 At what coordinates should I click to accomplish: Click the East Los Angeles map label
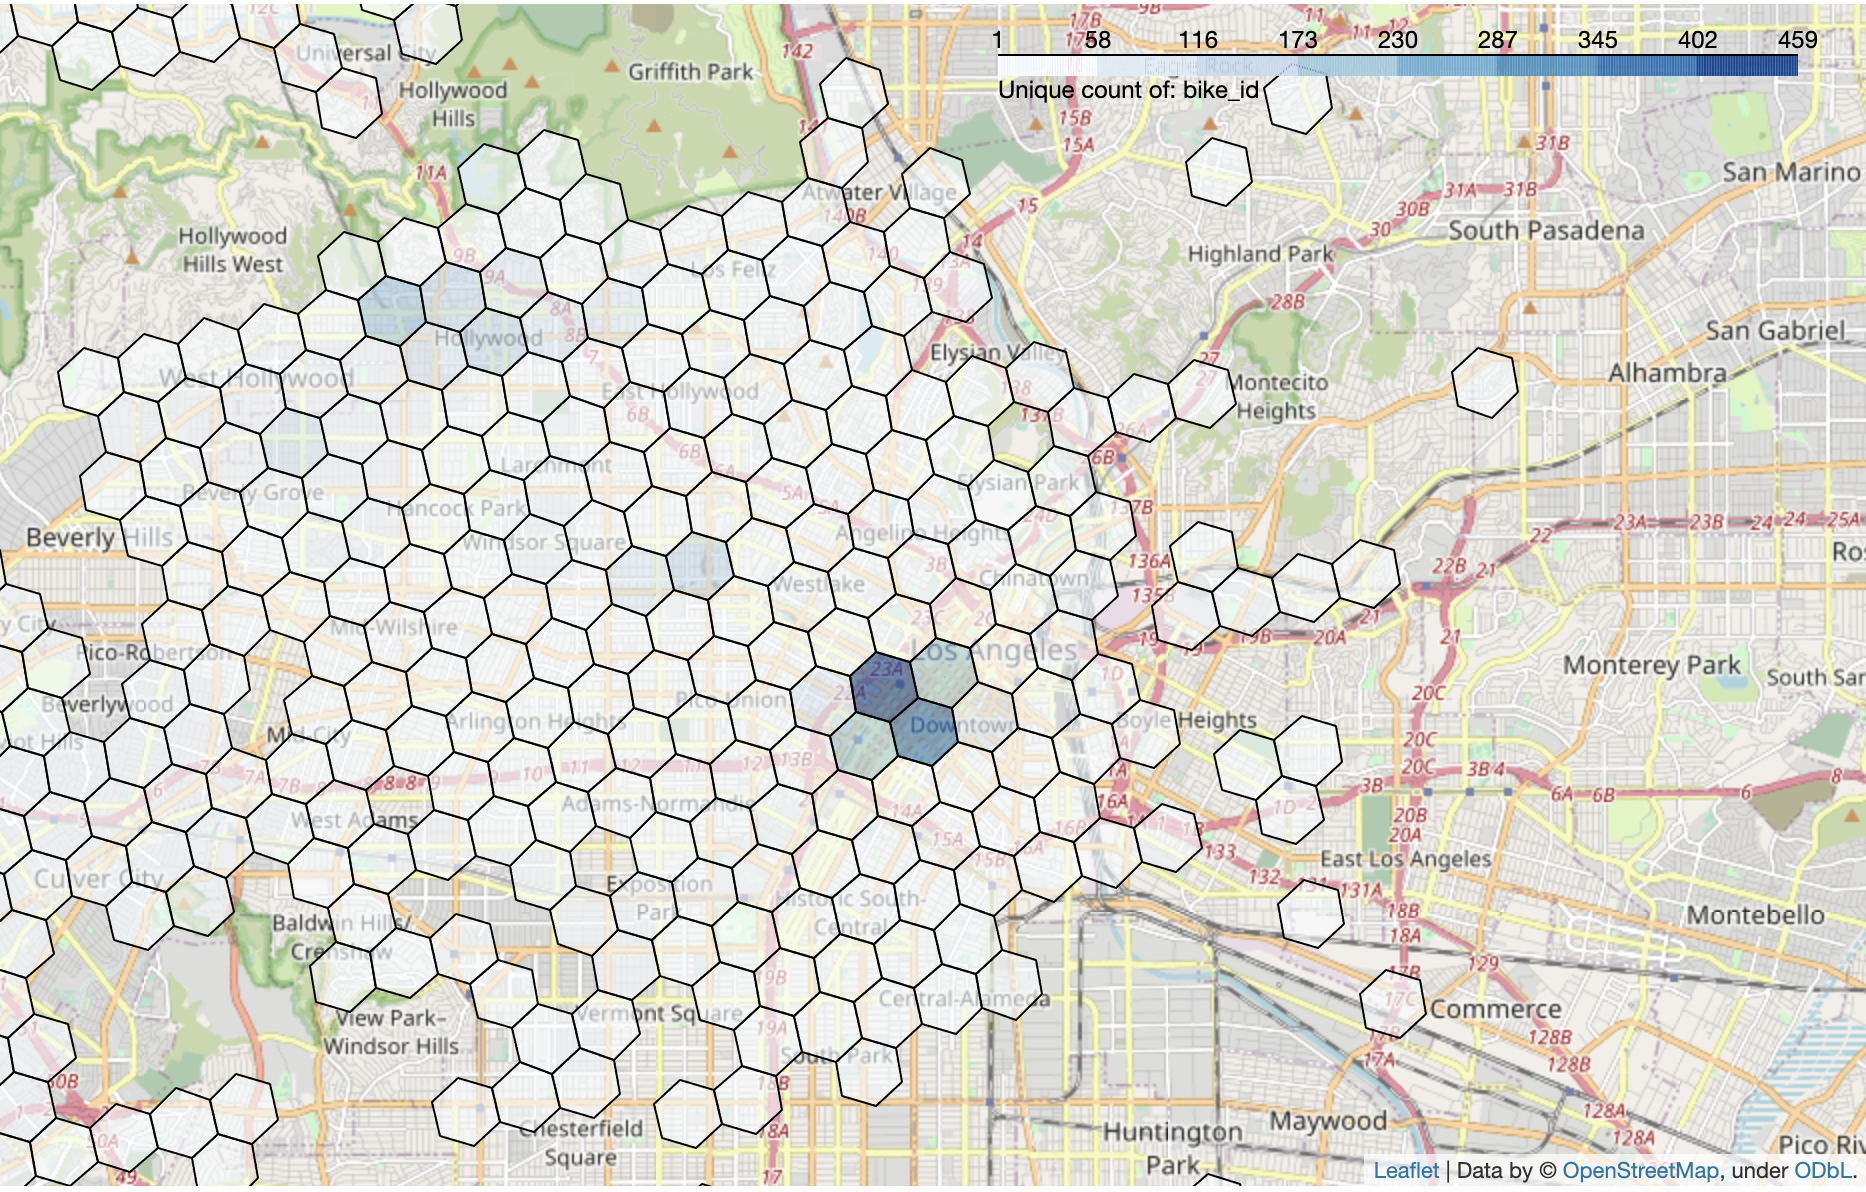point(1405,859)
